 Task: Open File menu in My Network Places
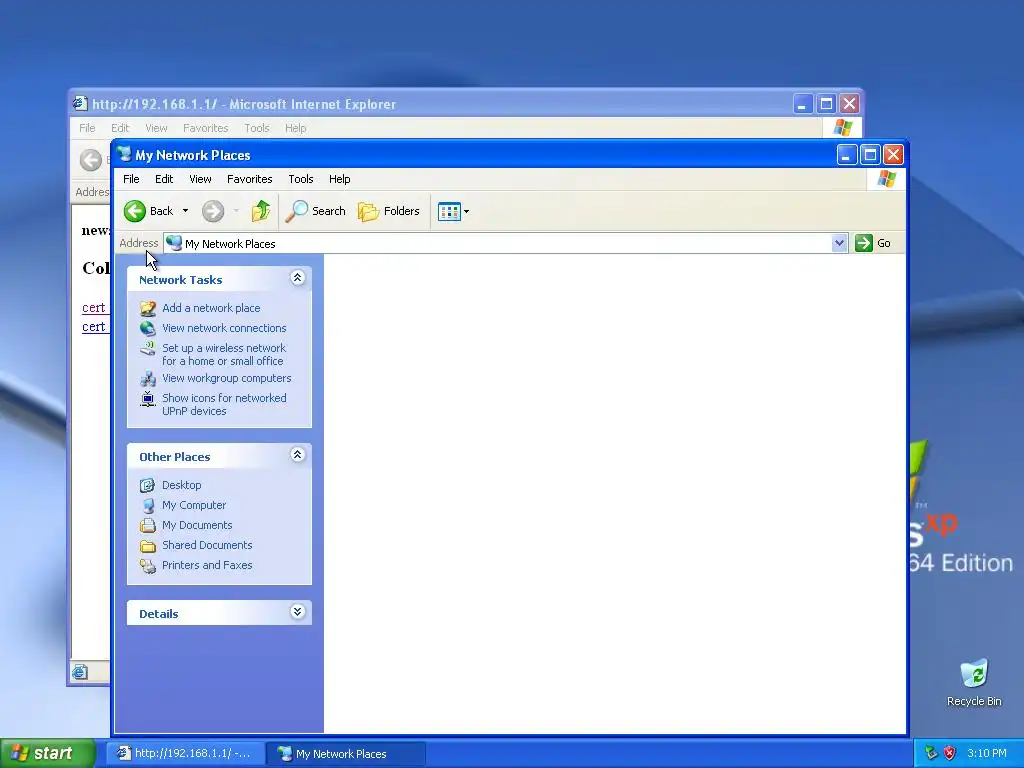(131, 179)
